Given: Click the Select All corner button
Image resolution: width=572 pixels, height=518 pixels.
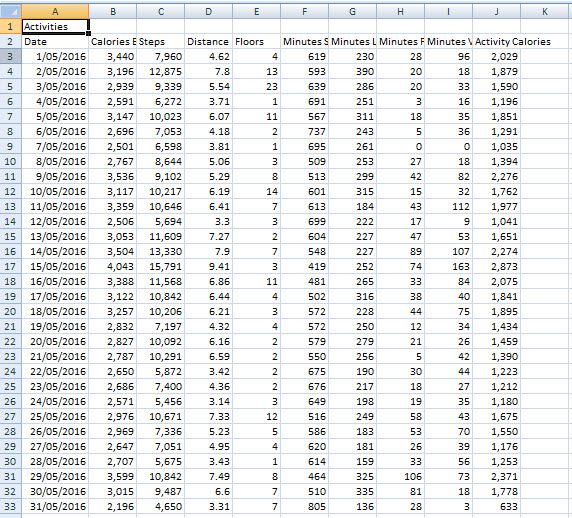Looking at the screenshot, I should click(x=11, y=11).
